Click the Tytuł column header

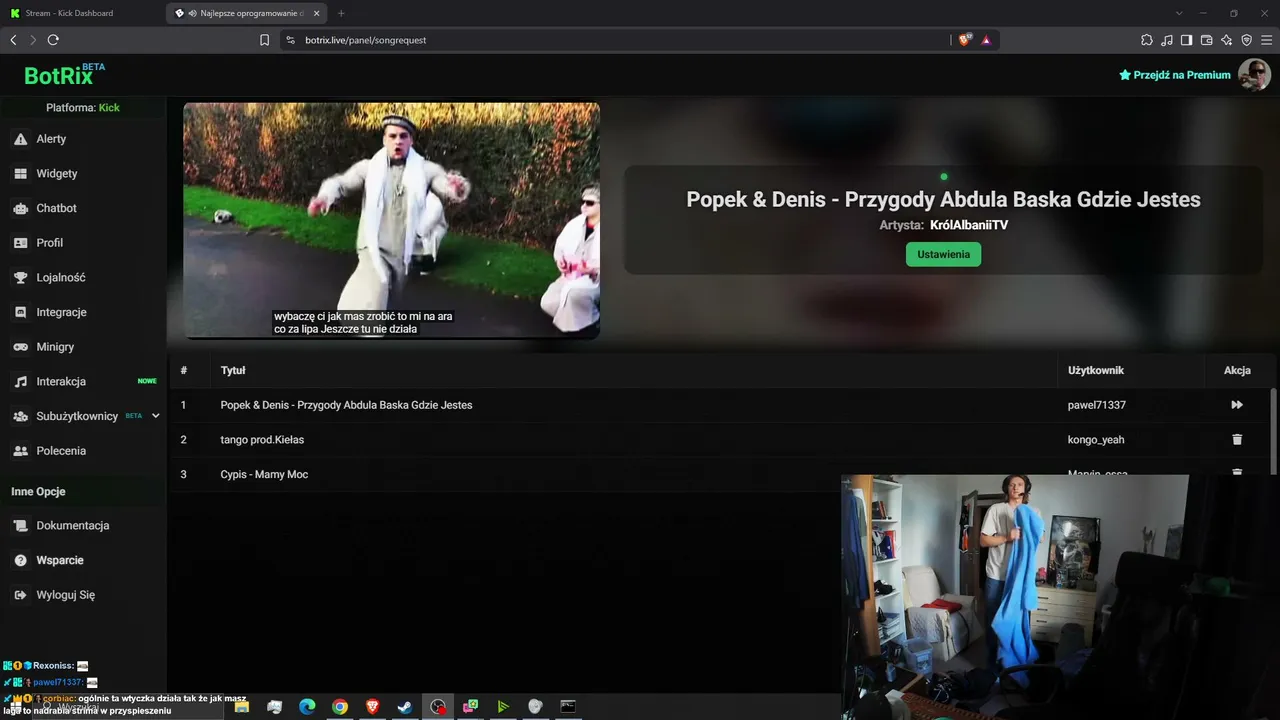pyautogui.click(x=233, y=370)
